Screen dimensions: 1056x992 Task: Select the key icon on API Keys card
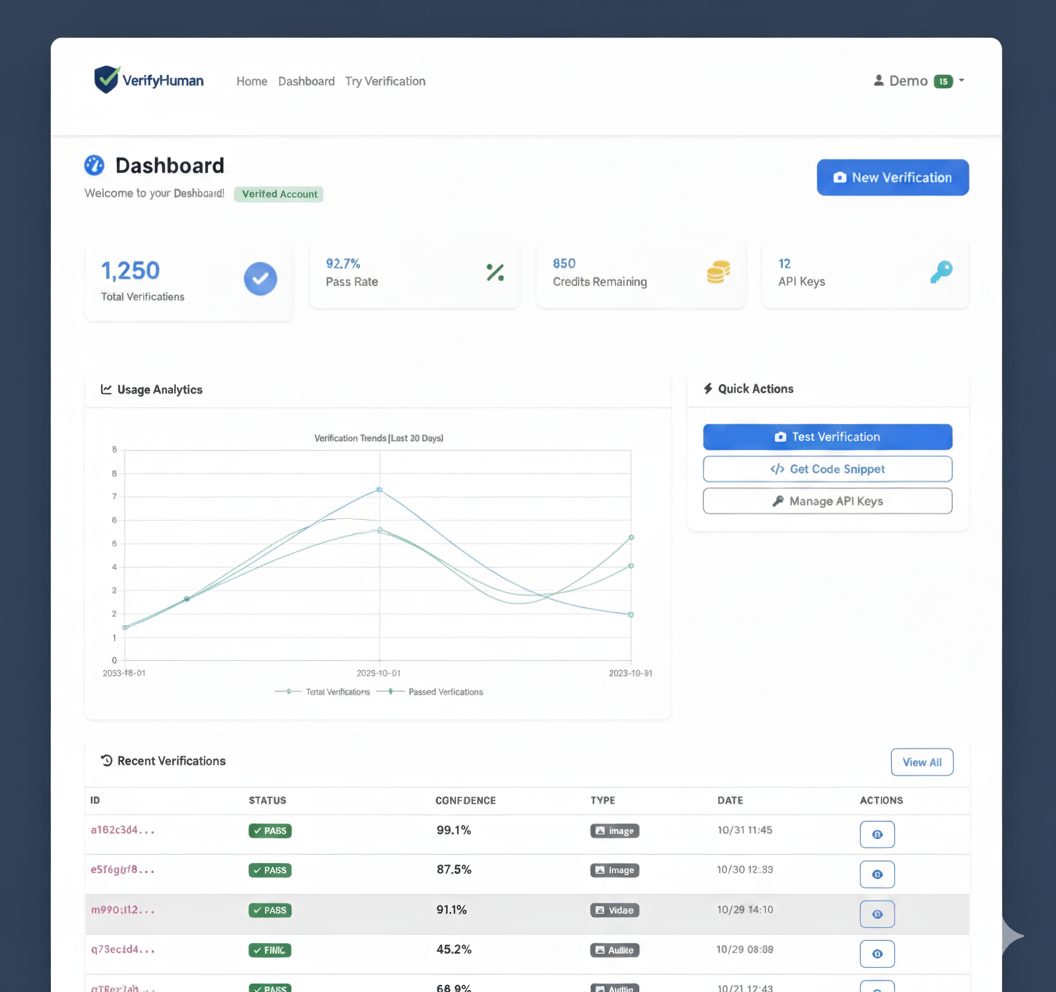coord(941,272)
